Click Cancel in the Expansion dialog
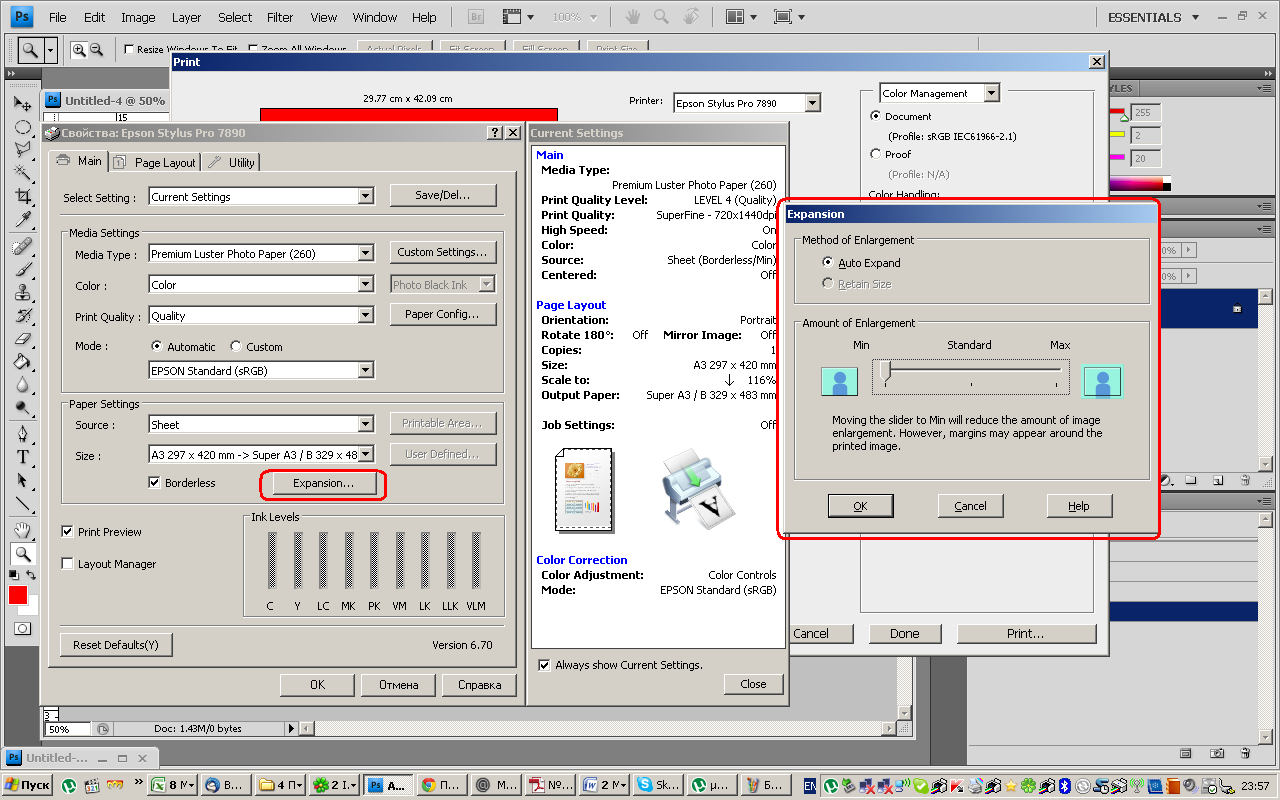The height and width of the screenshot is (800, 1280). 970,506
